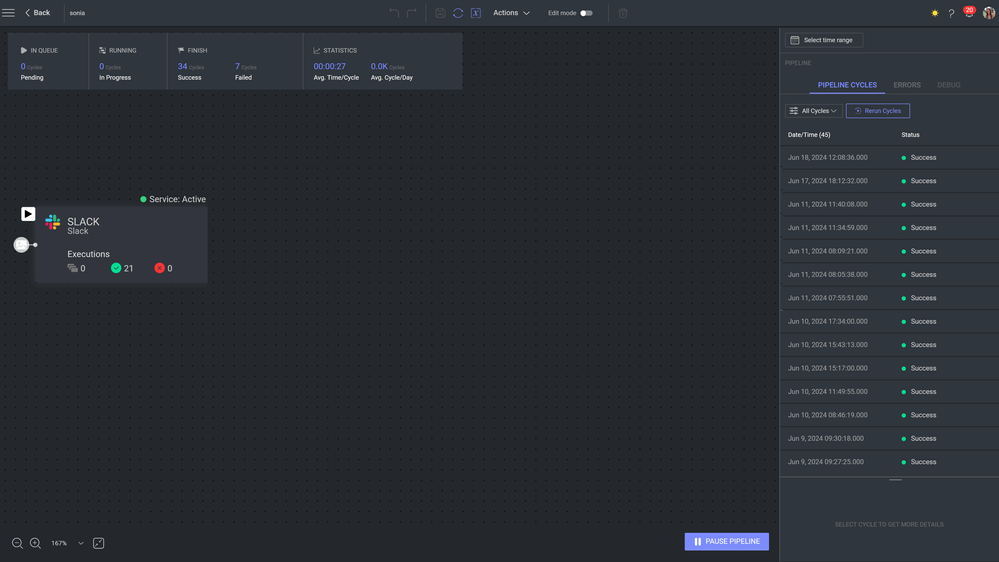This screenshot has width=999, height=562.
Task: Open the zoom level dropdown arrow
Action: [81, 544]
